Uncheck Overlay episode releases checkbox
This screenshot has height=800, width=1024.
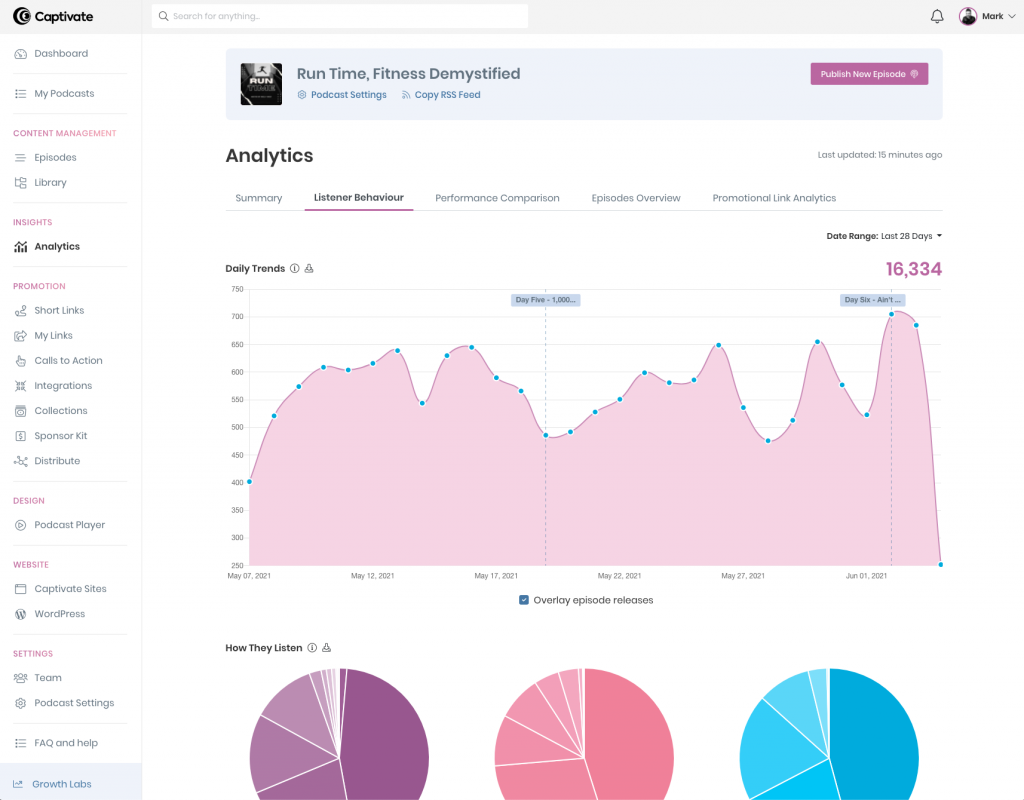pyautogui.click(x=524, y=600)
